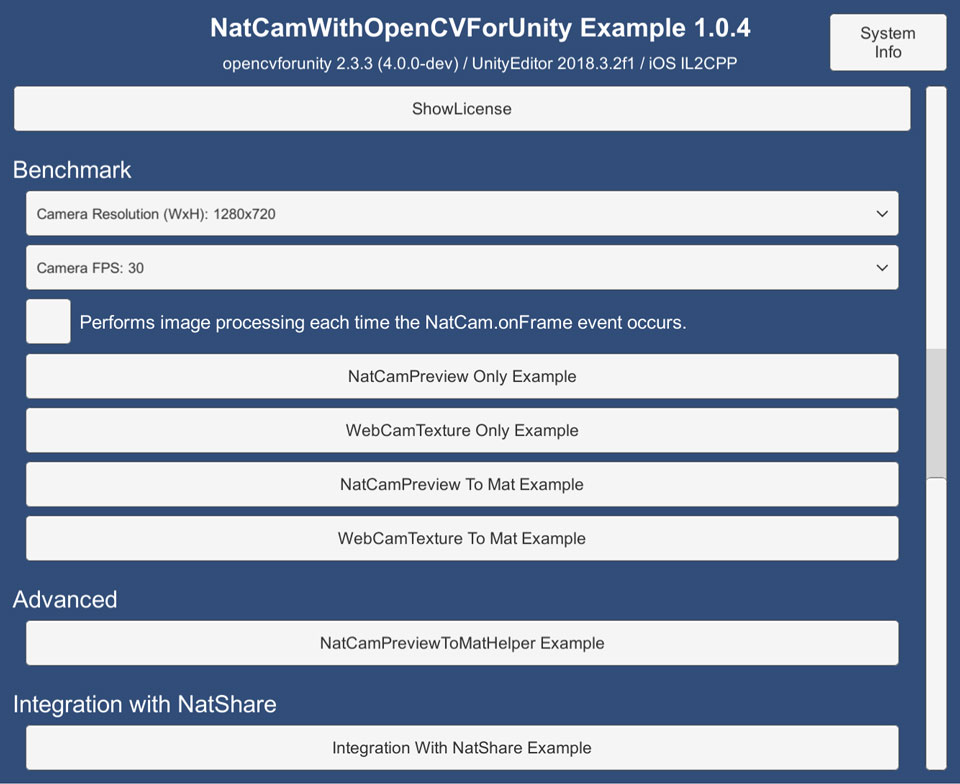The image size is (960, 784).
Task: Launch NatCamPreview Only Example
Action: 462,376
